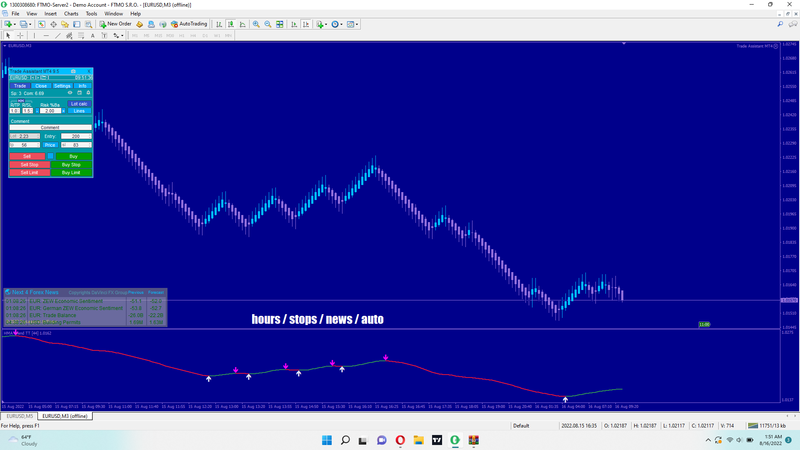Open the Help menu

tap(135, 14)
